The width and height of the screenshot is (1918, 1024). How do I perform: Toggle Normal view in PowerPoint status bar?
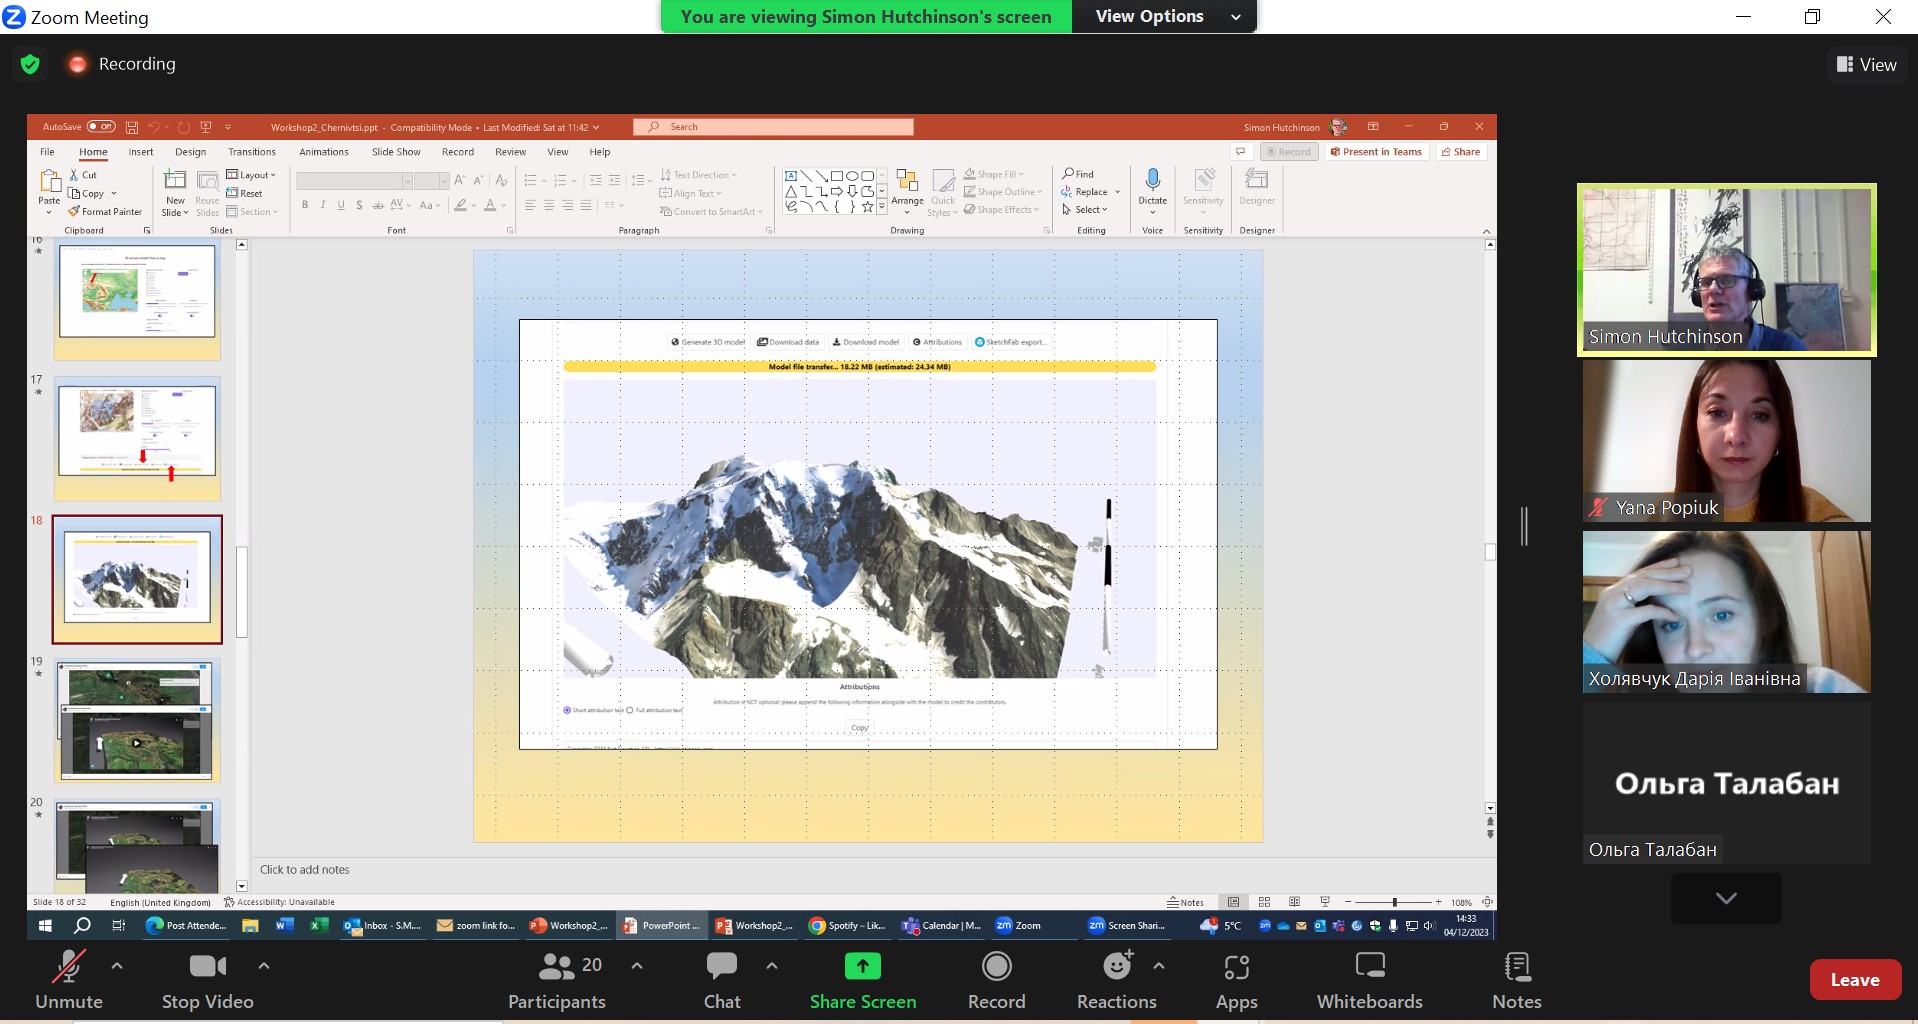pyautogui.click(x=1233, y=902)
